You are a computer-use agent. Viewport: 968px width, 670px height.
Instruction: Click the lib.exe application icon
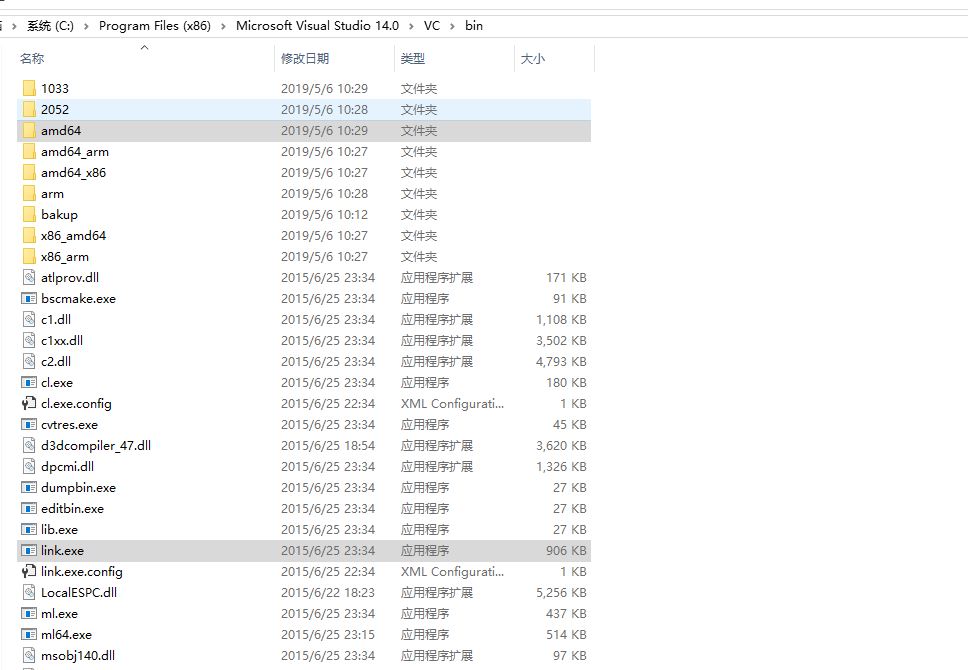[x=29, y=529]
